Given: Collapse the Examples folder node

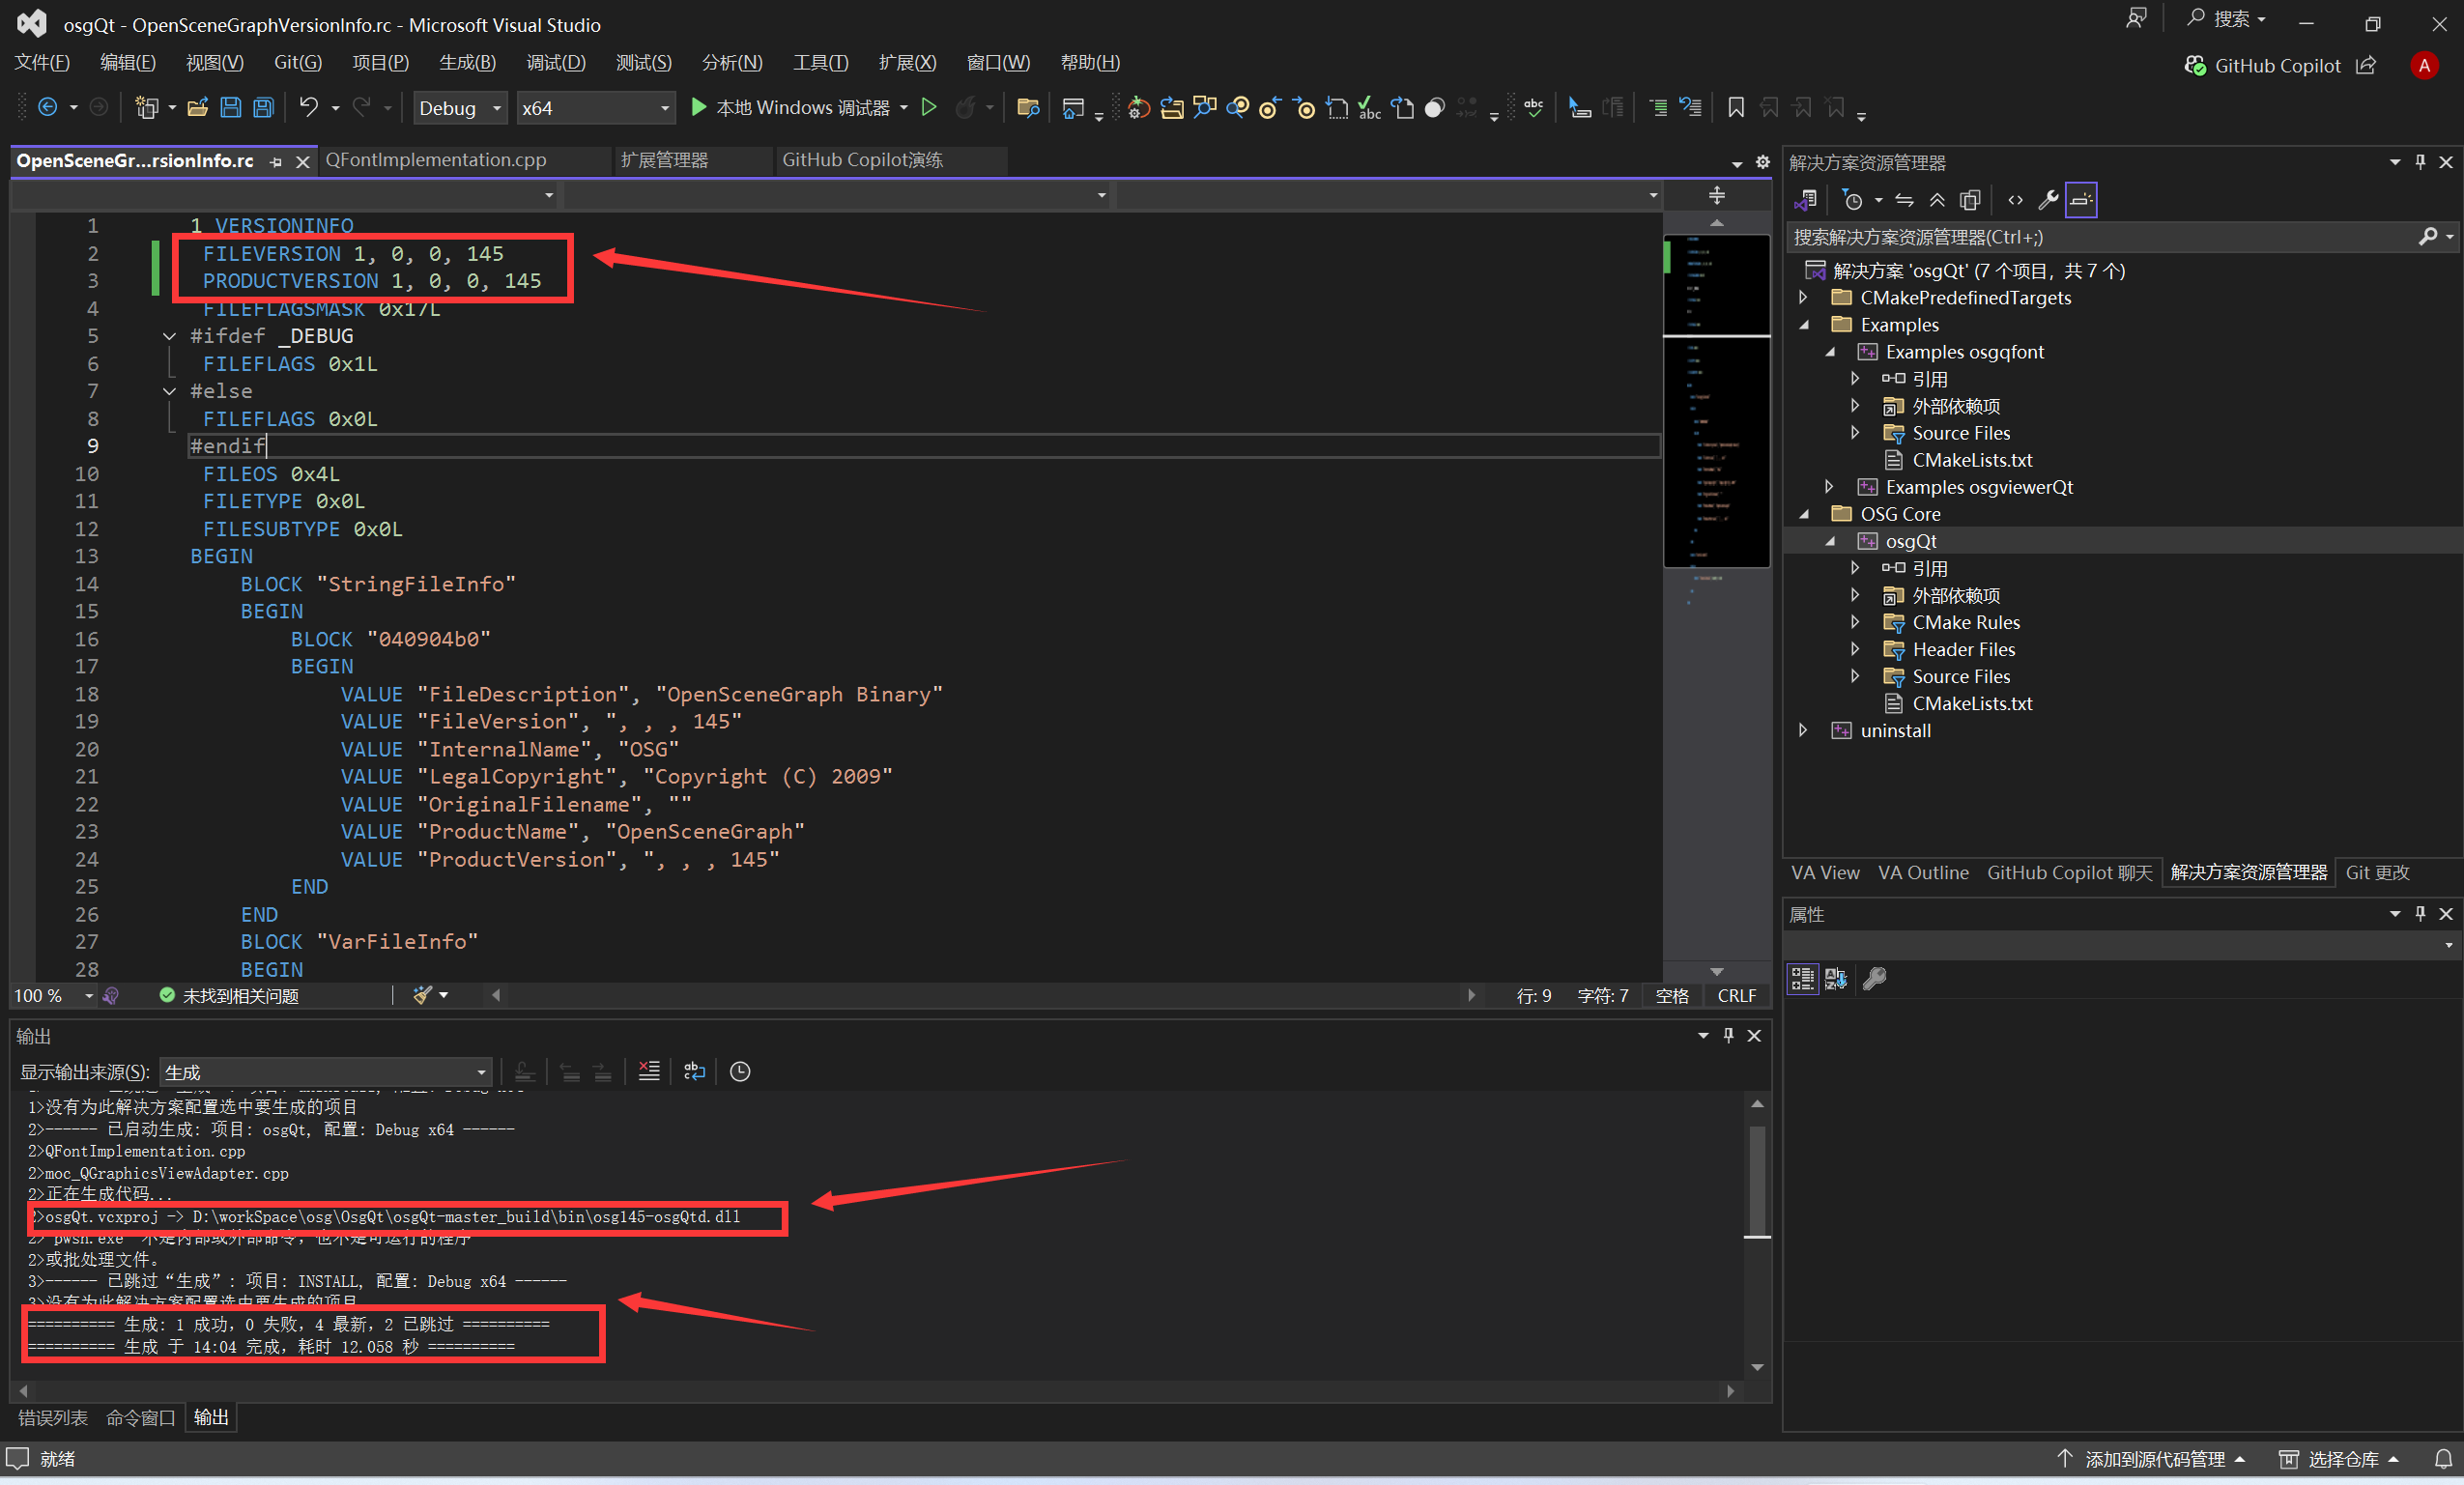Looking at the screenshot, I should [x=1803, y=324].
